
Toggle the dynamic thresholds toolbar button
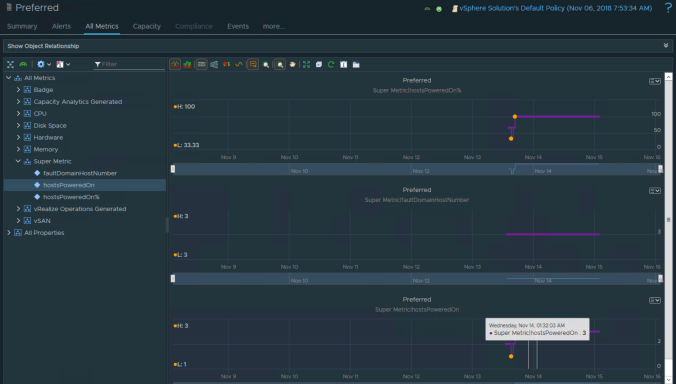[x=201, y=65]
